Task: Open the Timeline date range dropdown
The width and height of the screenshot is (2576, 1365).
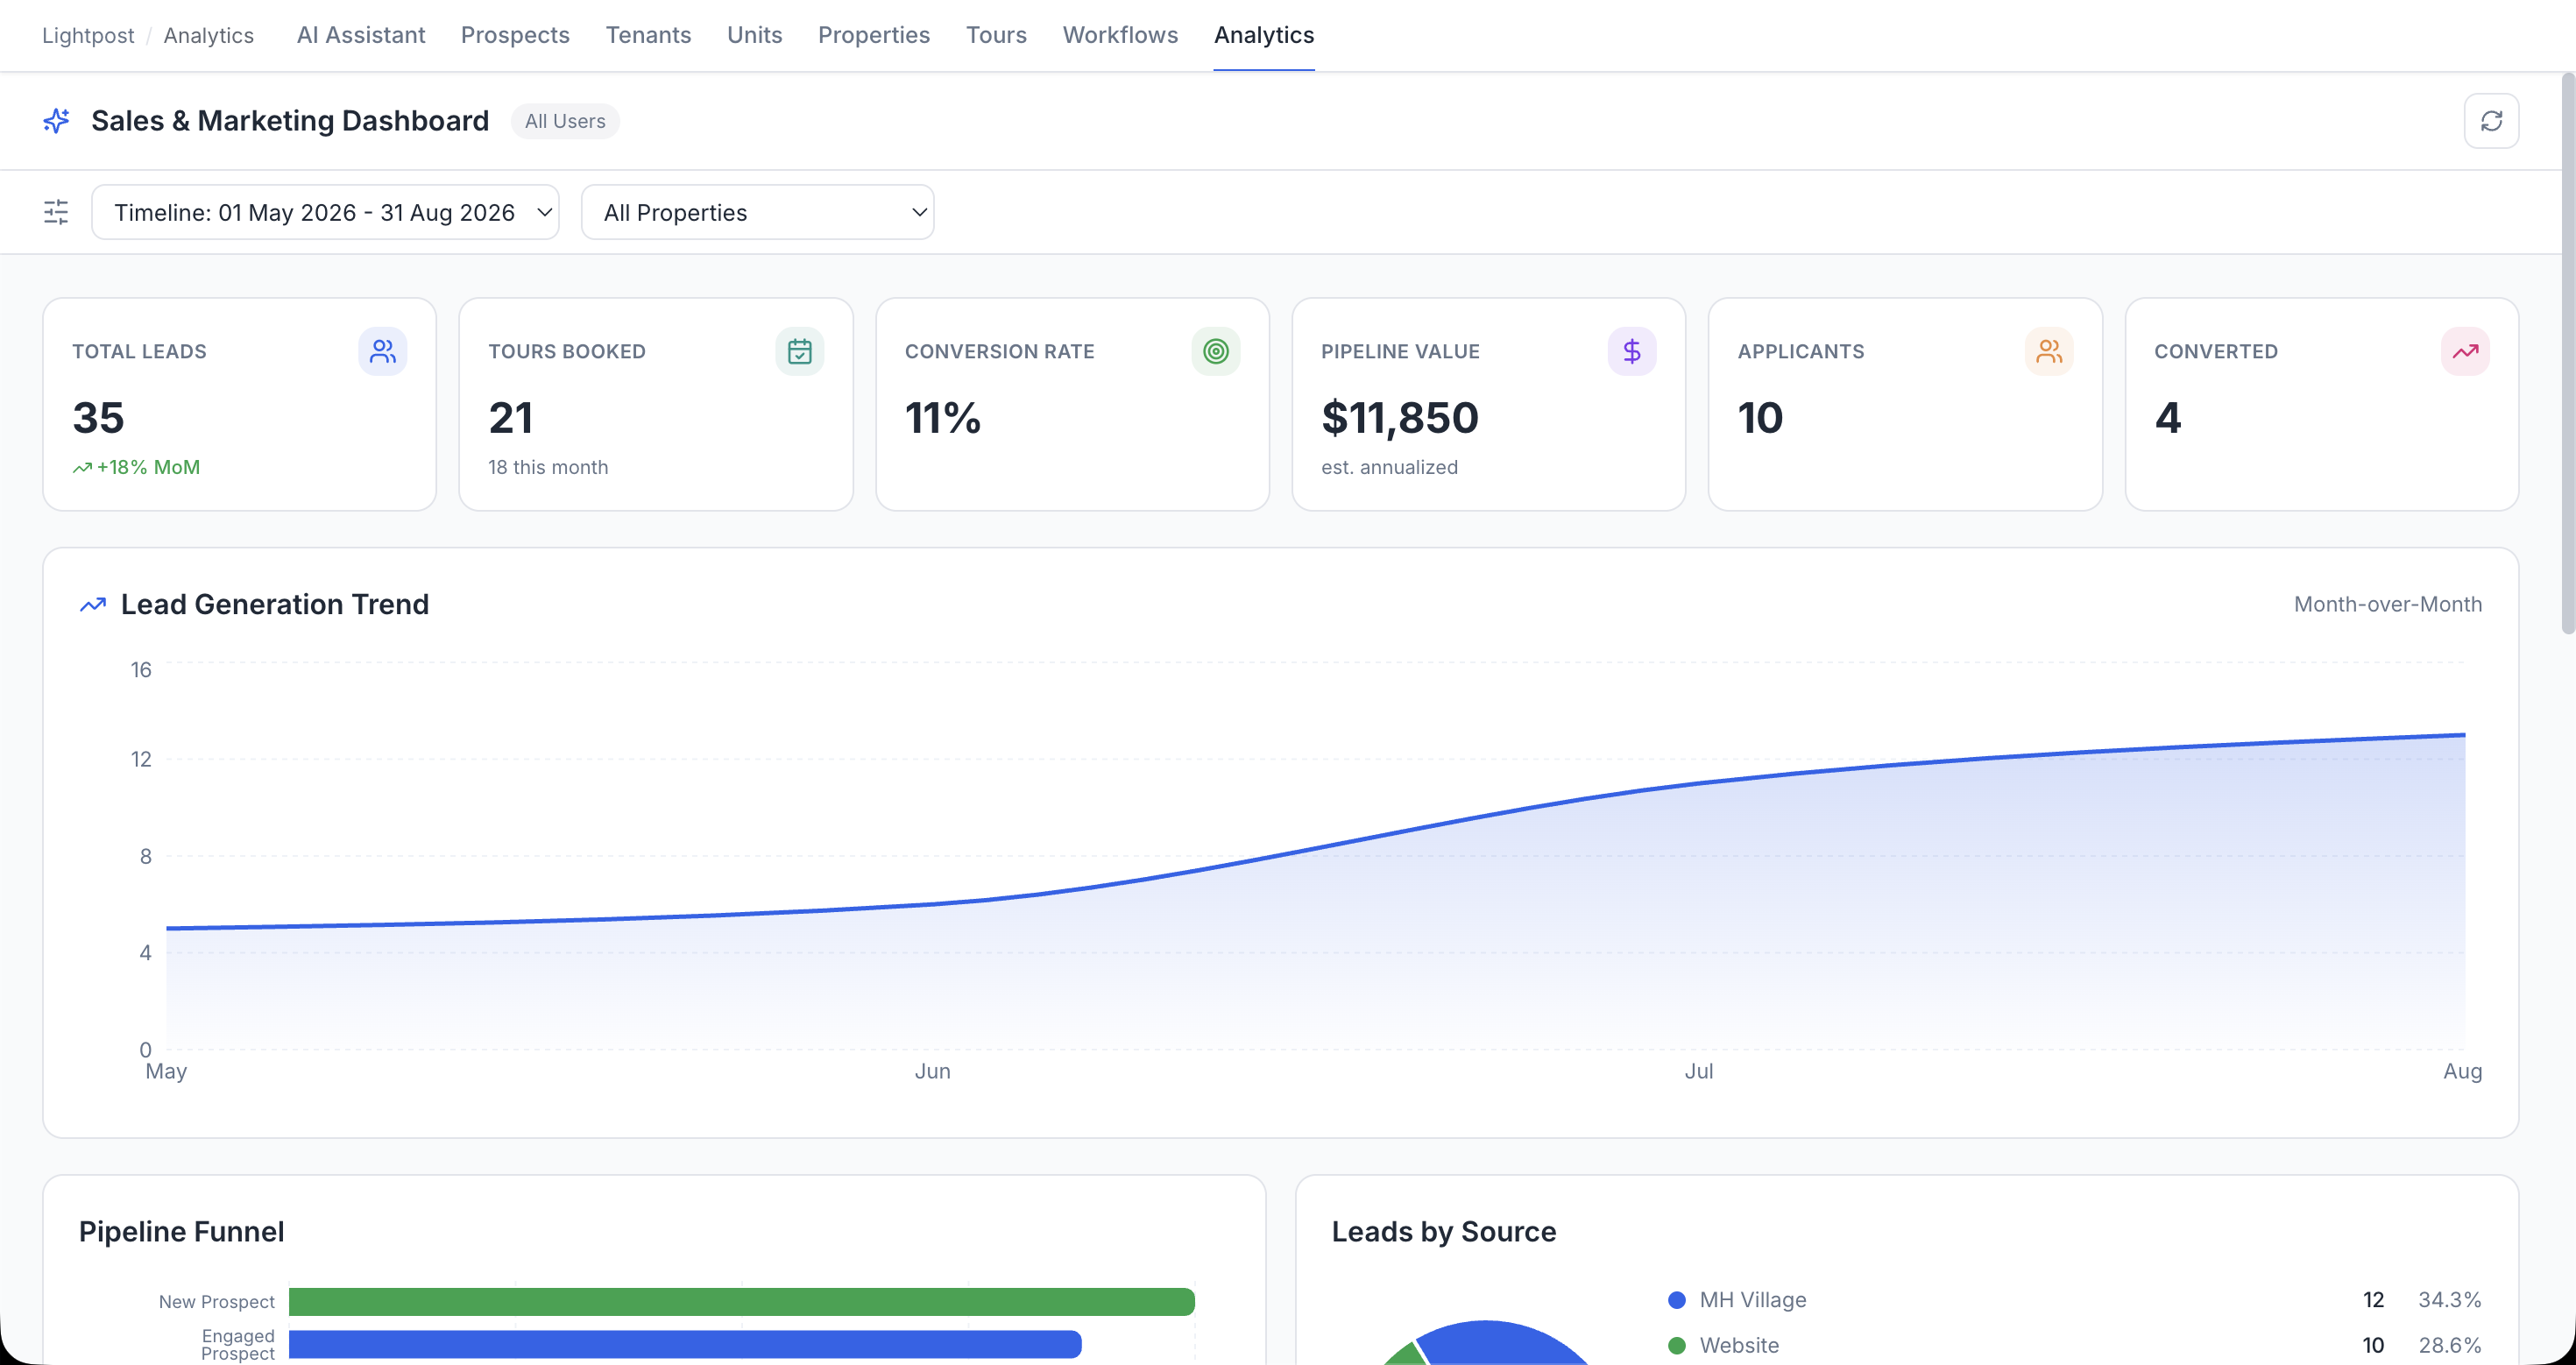Action: (x=325, y=212)
